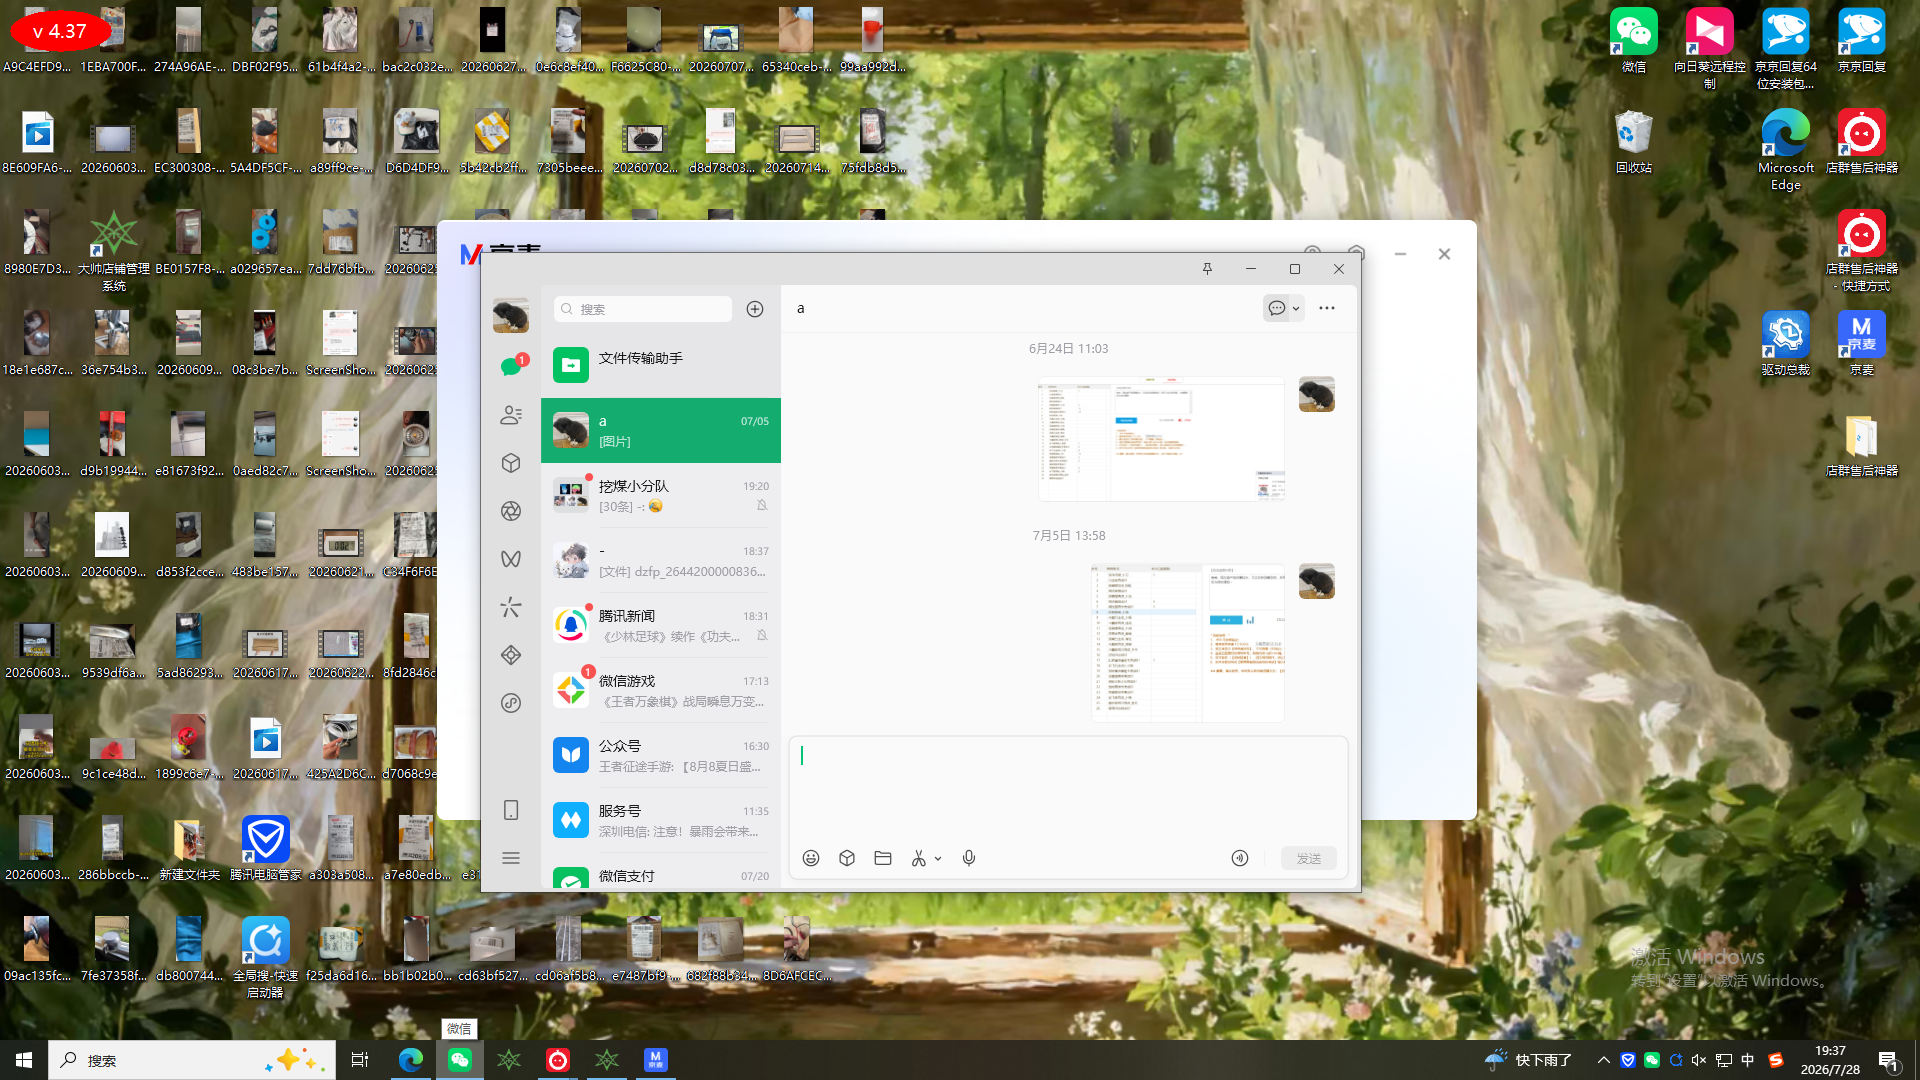1920x1080 pixels.
Task: Pin the WeChat window on top
Action: 1207,269
